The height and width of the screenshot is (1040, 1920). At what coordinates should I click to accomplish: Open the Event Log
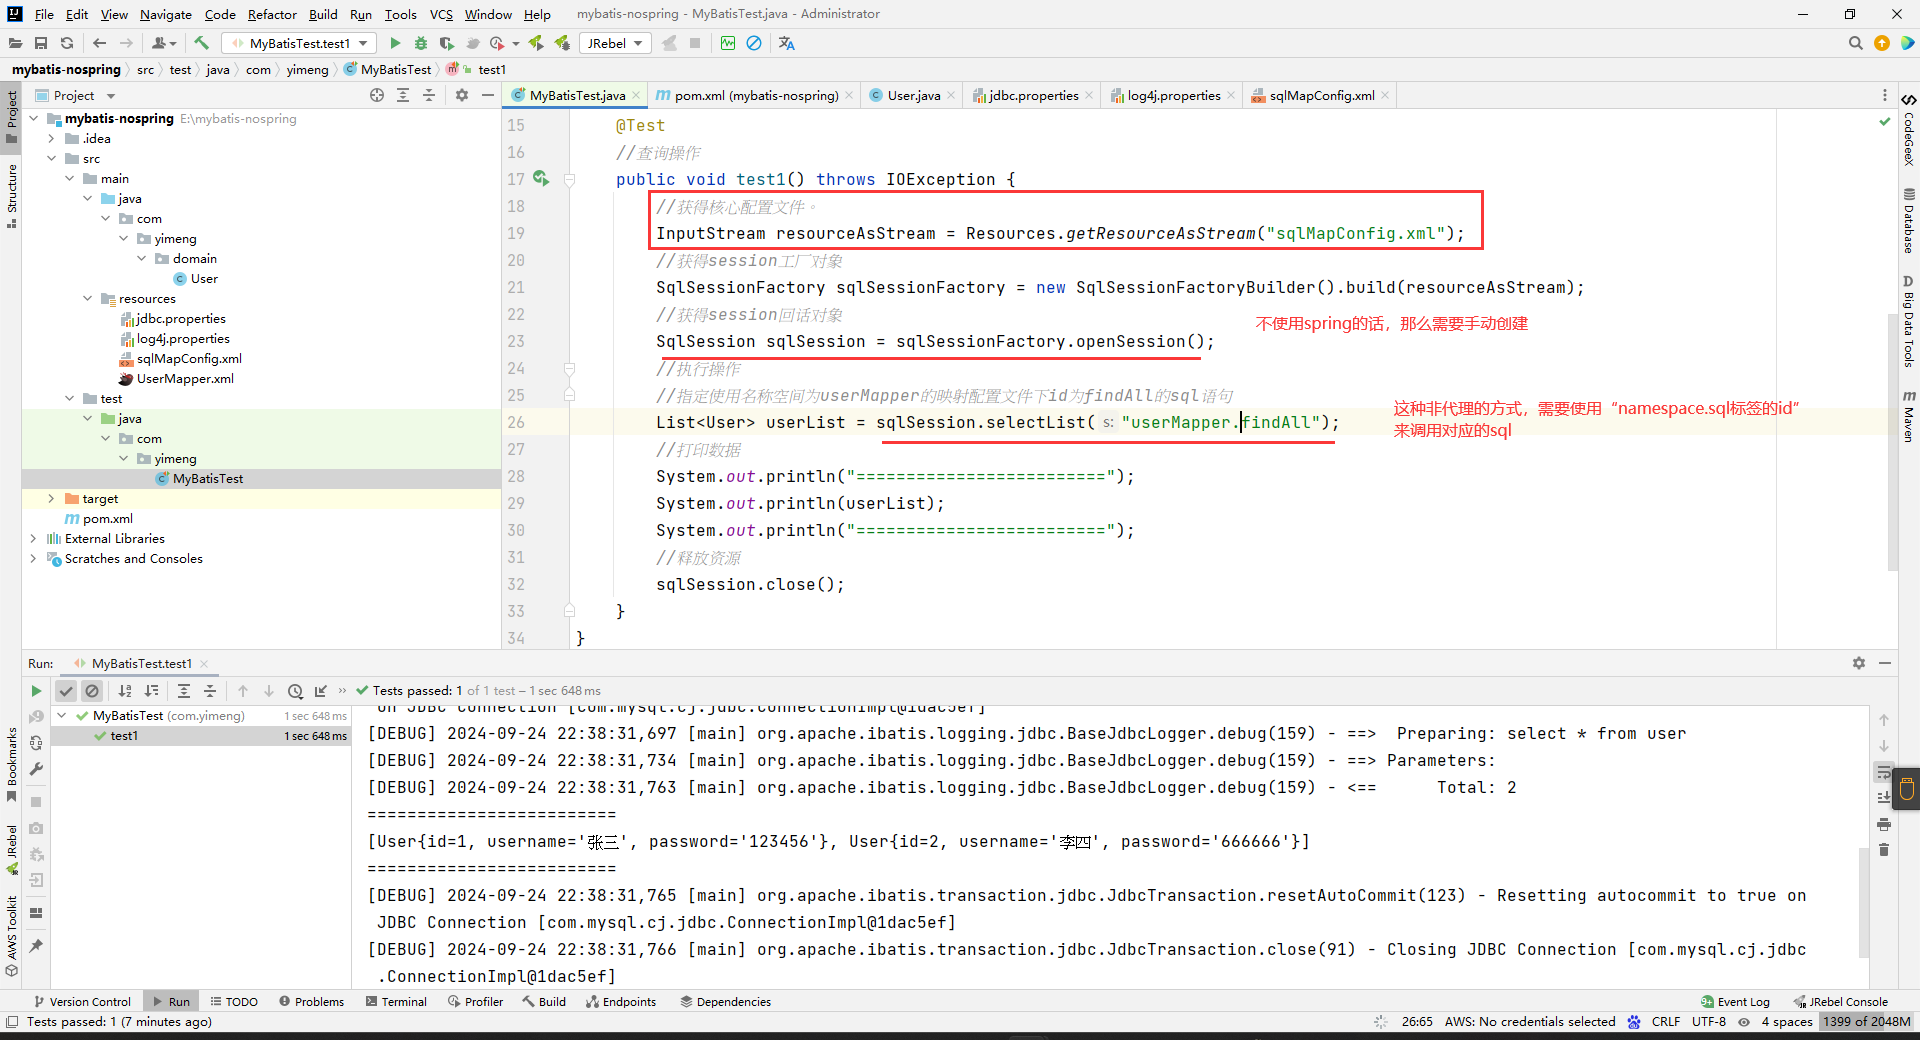1735,1001
